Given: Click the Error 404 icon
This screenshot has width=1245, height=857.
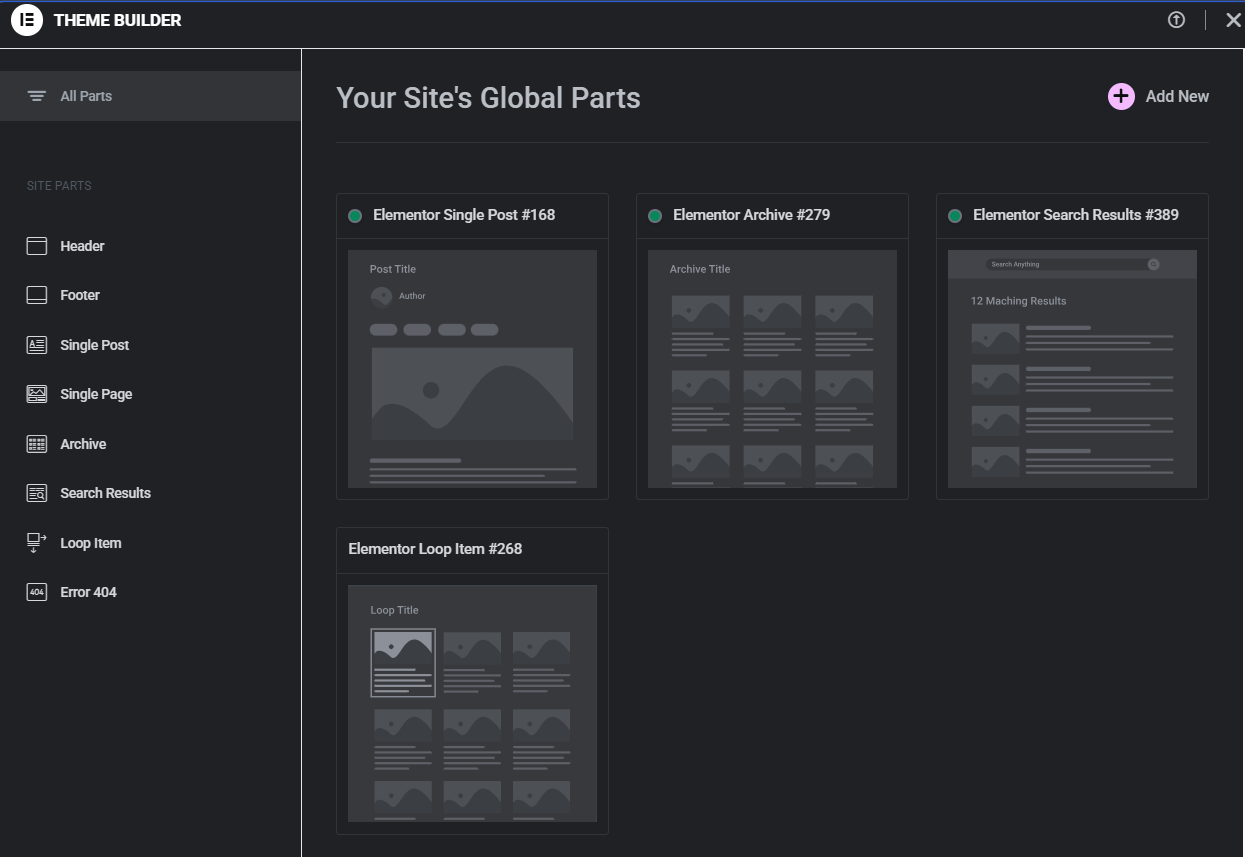Looking at the screenshot, I should [x=37, y=592].
